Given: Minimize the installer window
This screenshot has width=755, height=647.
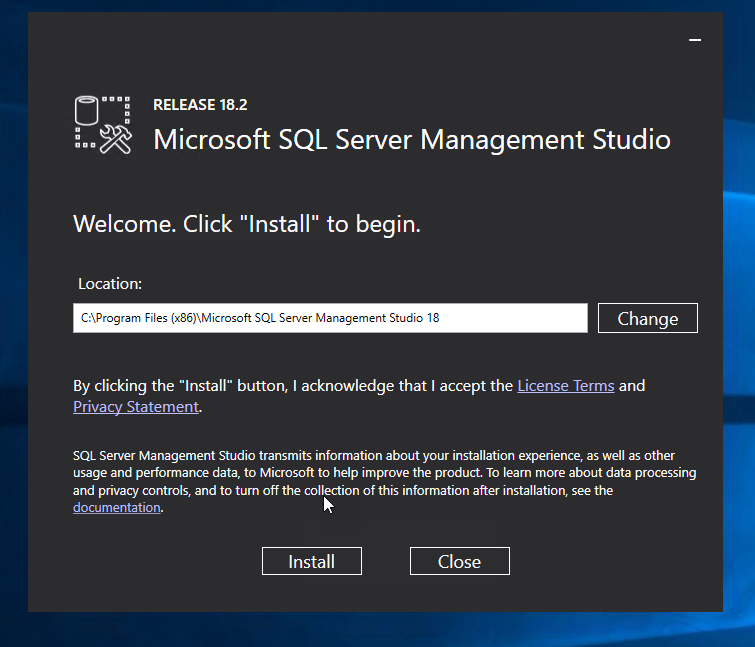Looking at the screenshot, I should coord(695,40).
